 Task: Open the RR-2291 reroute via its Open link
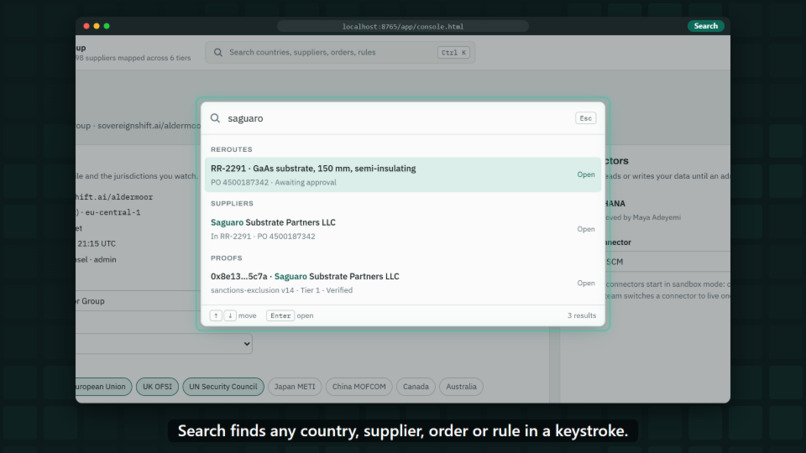(585, 175)
